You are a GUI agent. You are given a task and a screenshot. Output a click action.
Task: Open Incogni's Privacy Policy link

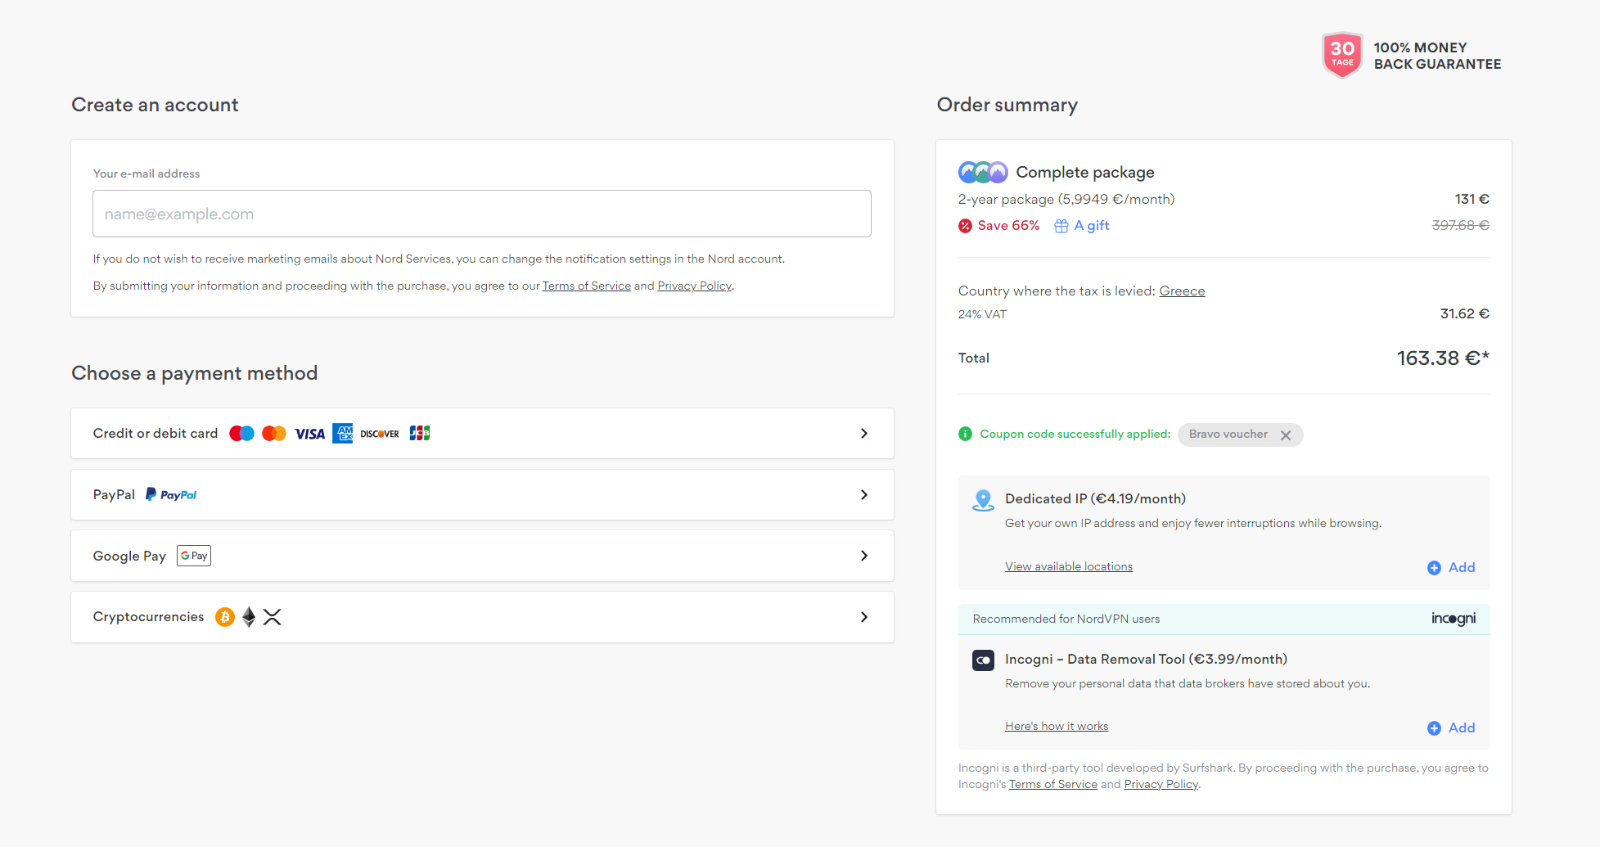pos(1161,785)
